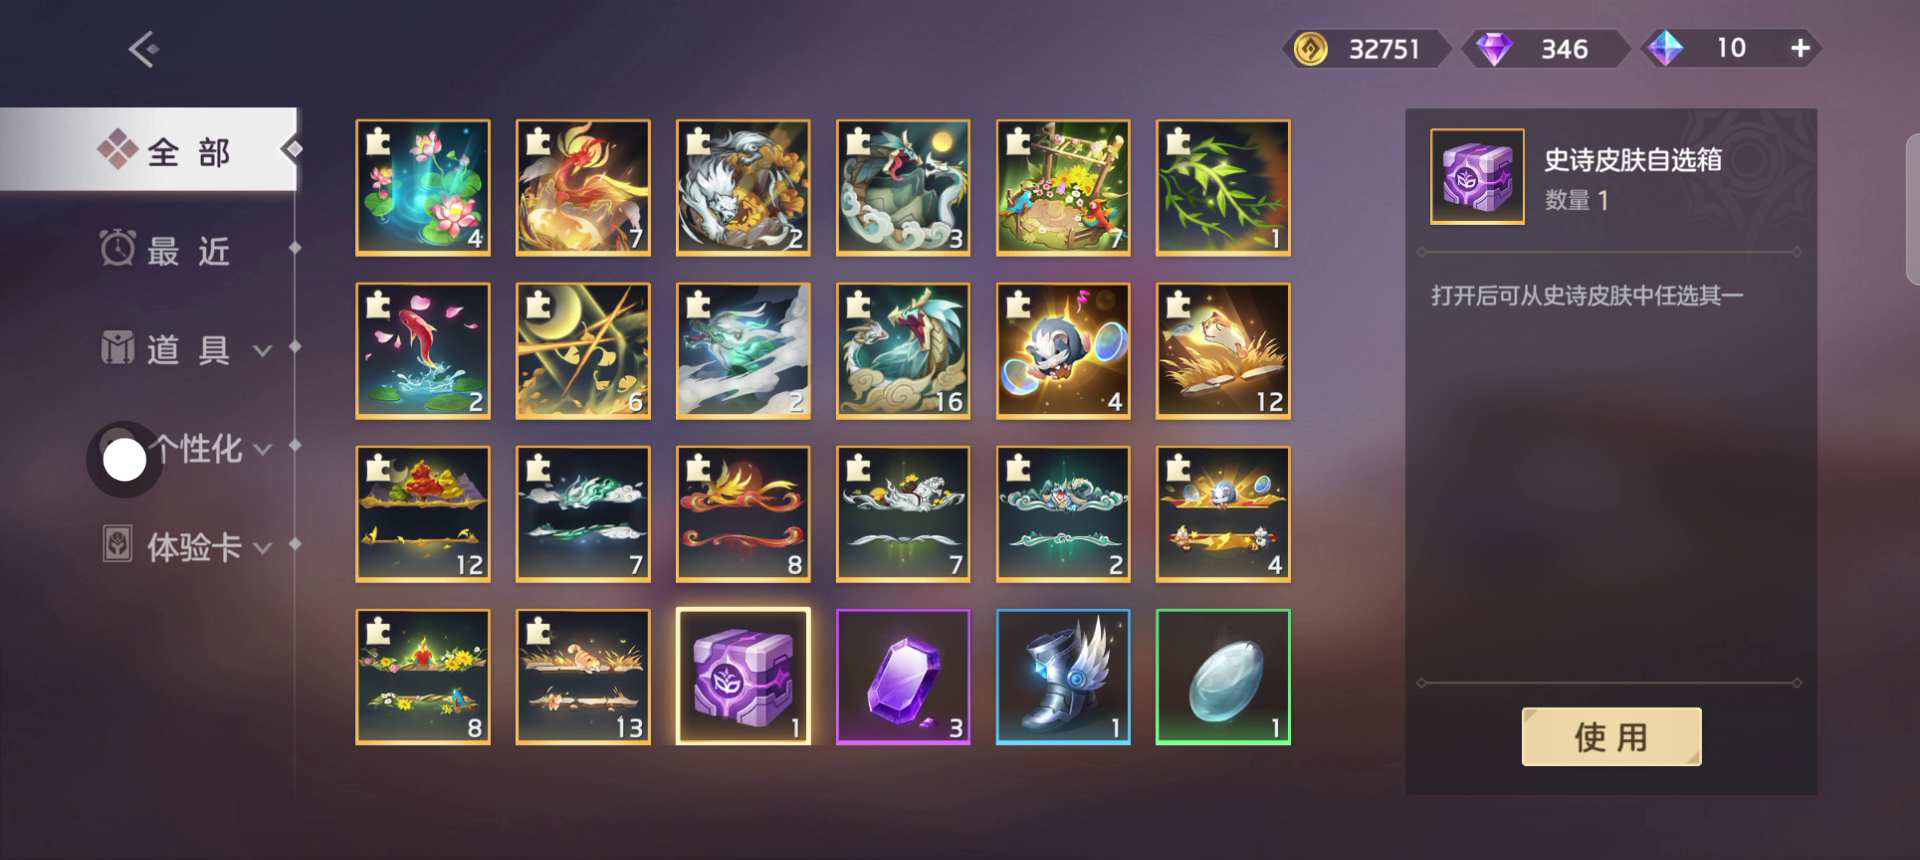
Task: Select the hamster on hay frame item
Action: (583, 676)
